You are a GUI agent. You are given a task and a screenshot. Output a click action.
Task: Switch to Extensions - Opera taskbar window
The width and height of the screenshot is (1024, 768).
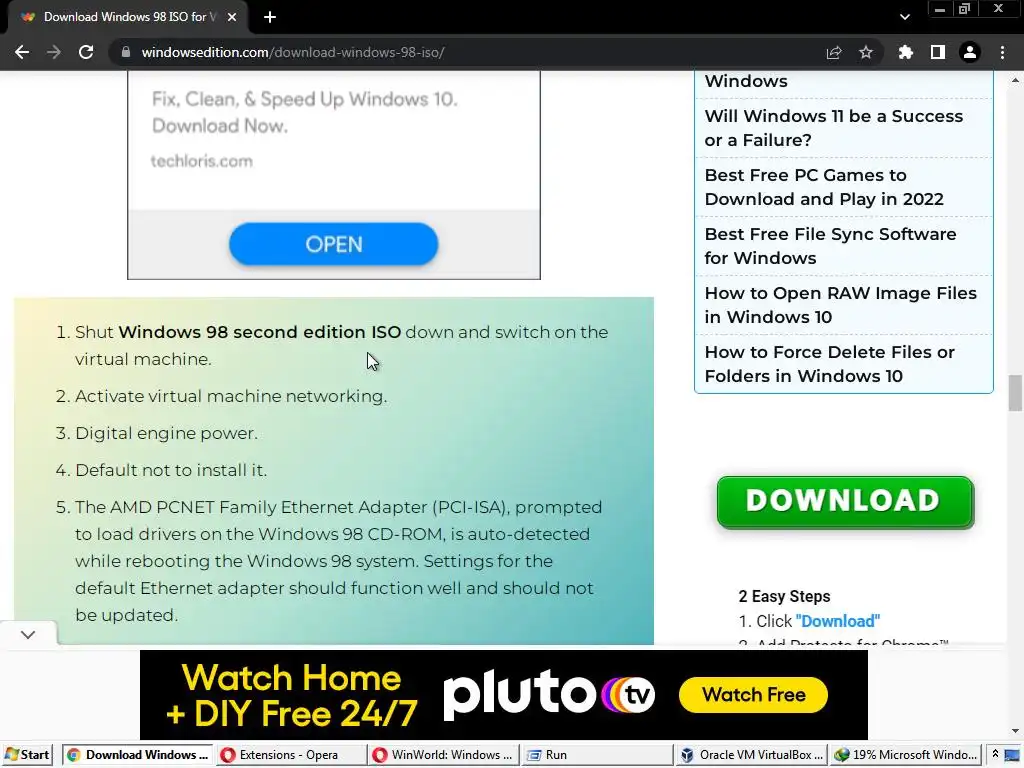click(291, 755)
